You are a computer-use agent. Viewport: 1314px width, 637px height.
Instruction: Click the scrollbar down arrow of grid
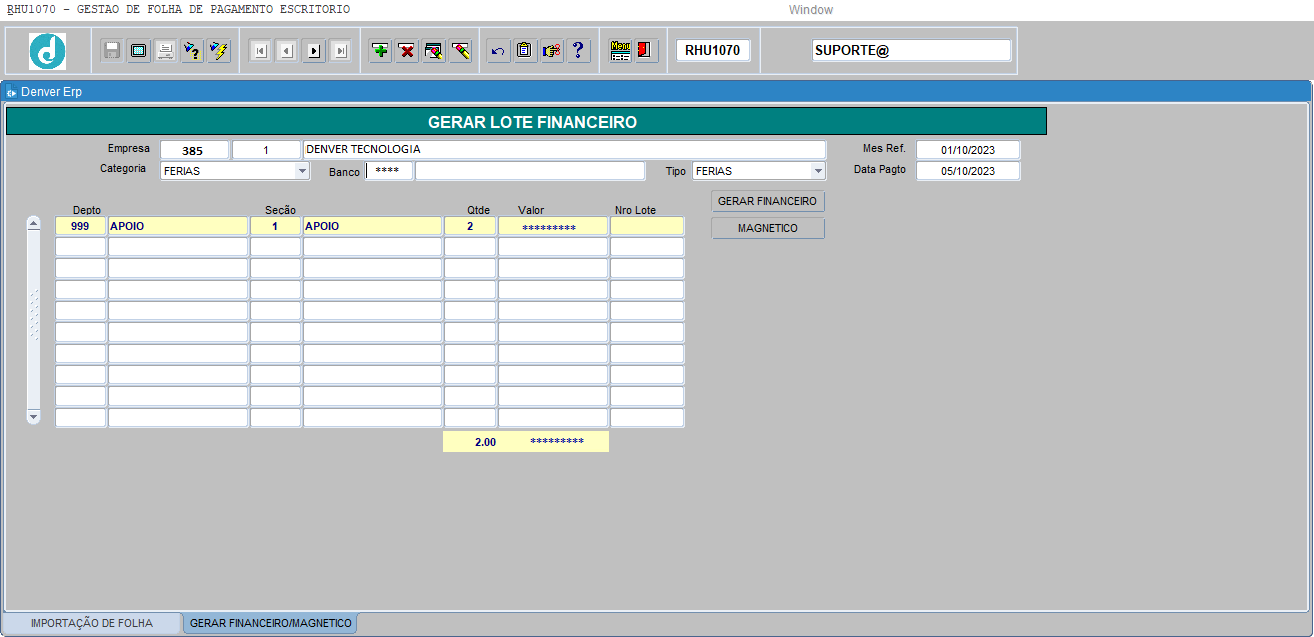(x=33, y=415)
